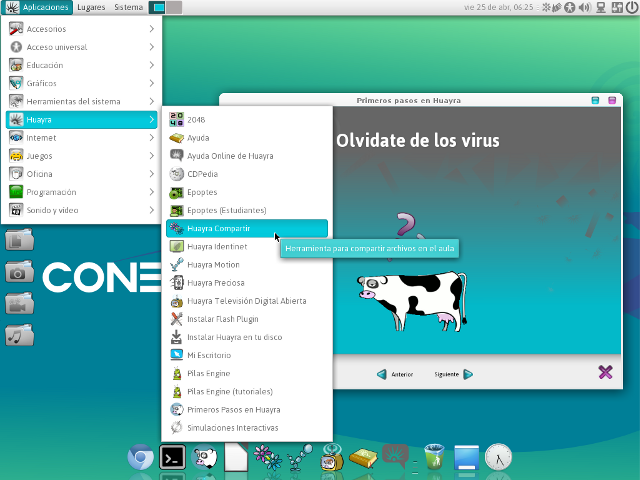This screenshot has height=480, width=640.
Task: Launch the 2048 game from Huayra submenu
Action: coord(247,120)
